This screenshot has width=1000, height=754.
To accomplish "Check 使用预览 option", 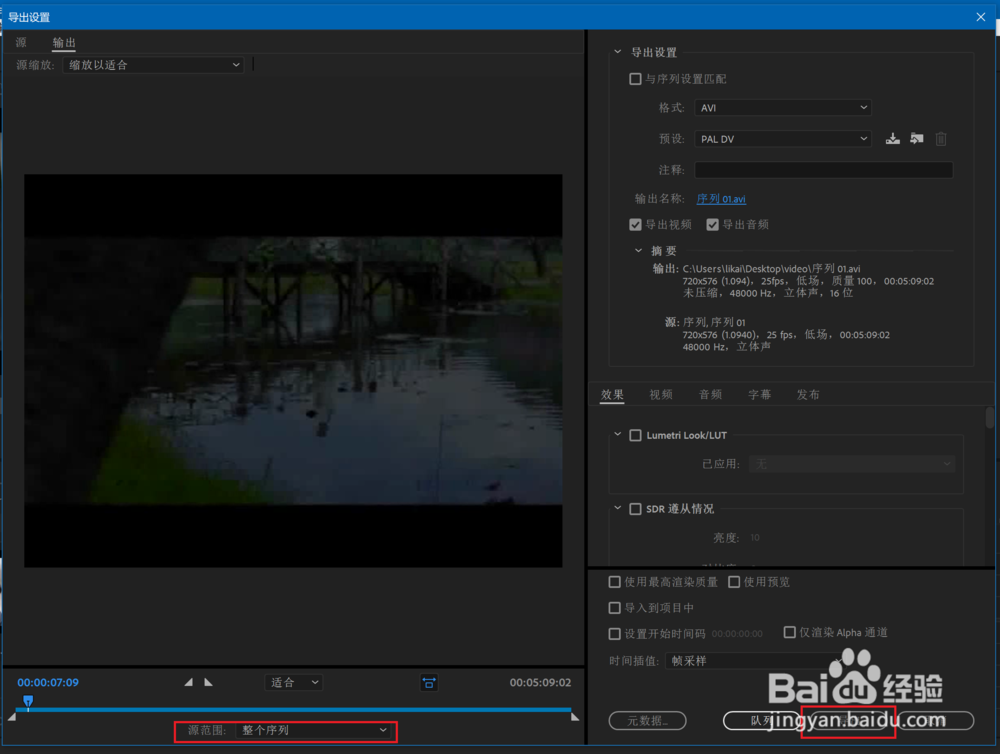I will pyautogui.click(x=734, y=582).
